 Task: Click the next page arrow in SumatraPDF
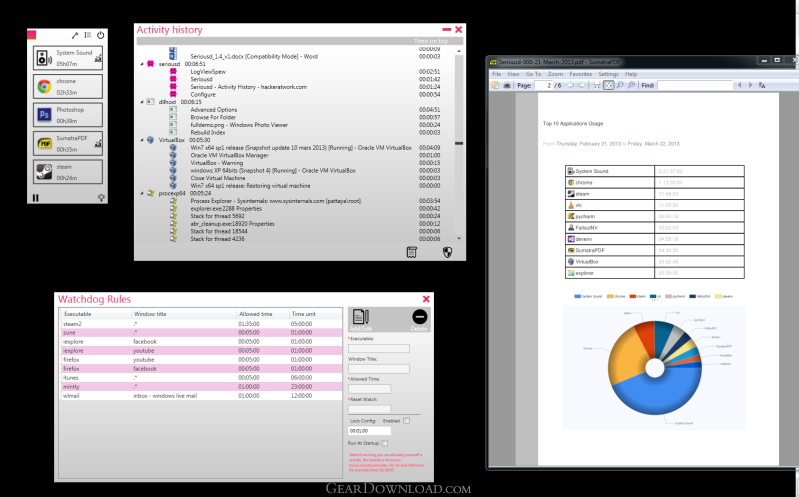tap(581, 85)
